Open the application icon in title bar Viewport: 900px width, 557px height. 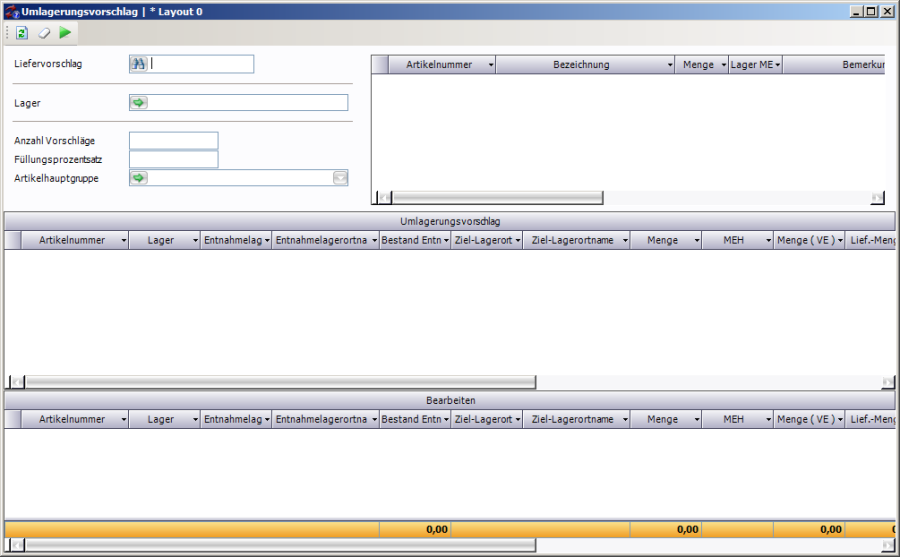[x=10, y=11]
